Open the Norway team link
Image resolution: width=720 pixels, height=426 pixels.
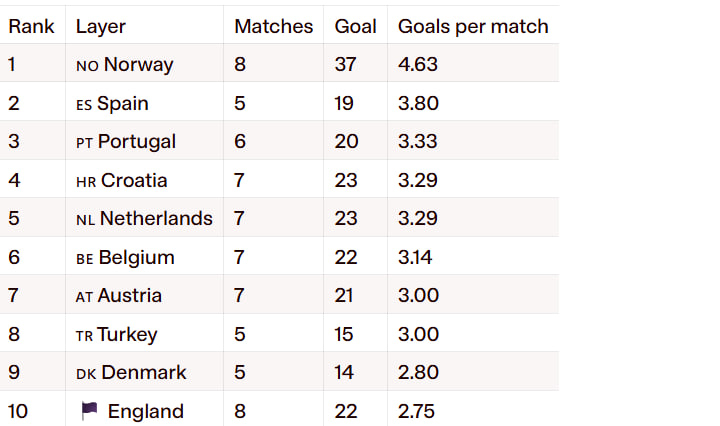pyautogui.click(x=138, y=65)
